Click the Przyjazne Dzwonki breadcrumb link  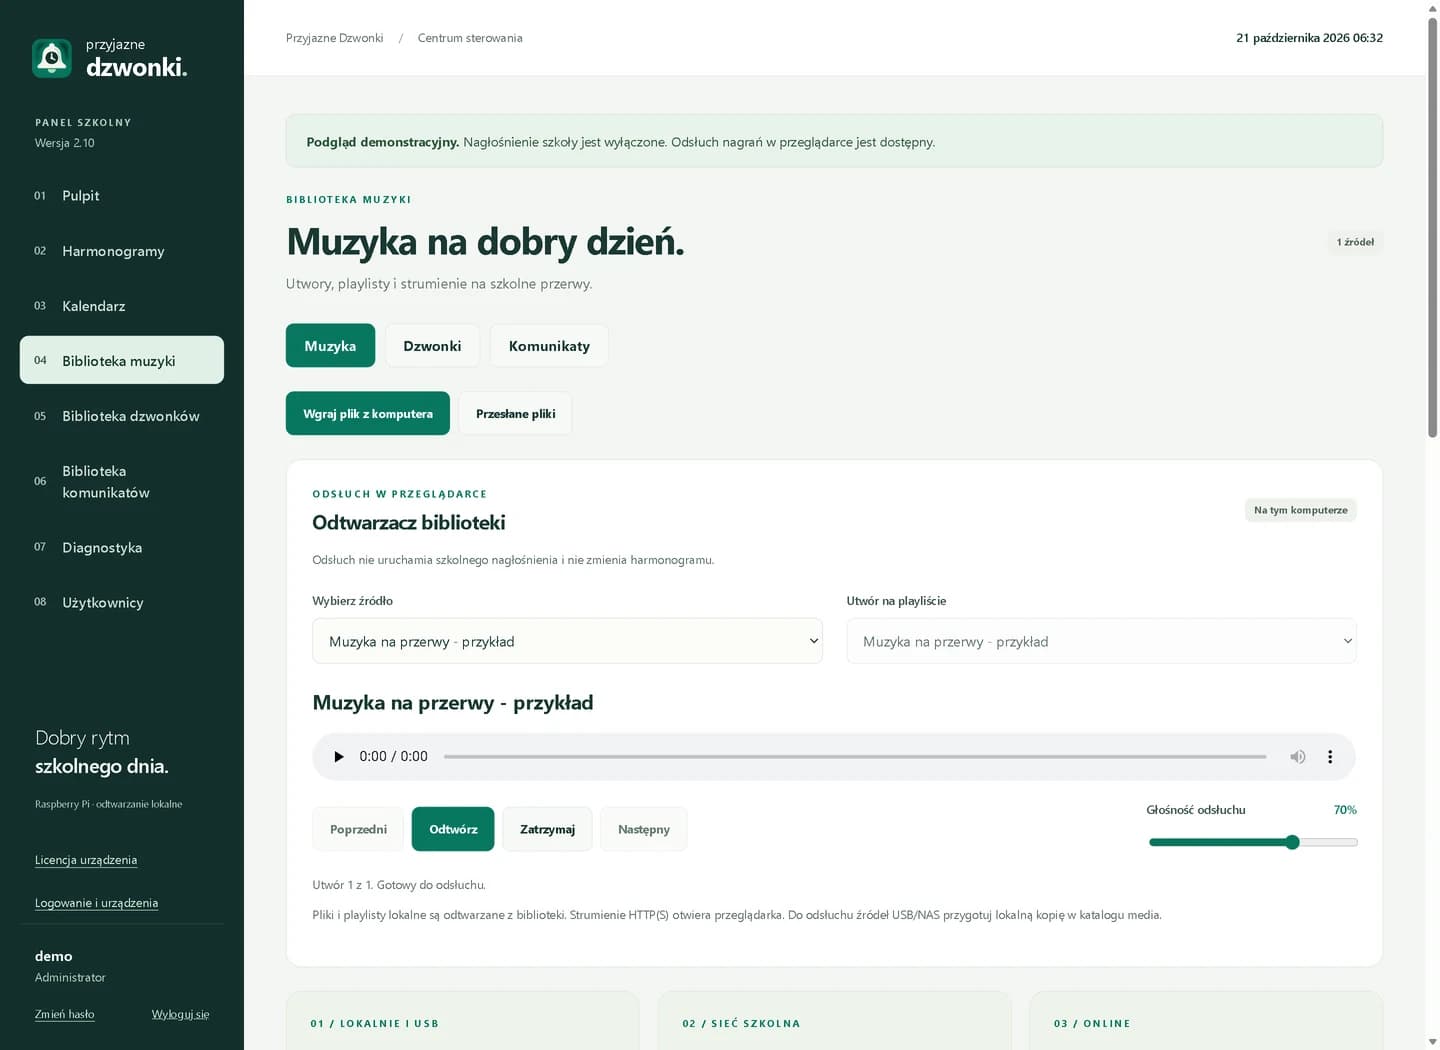(335, 38)
